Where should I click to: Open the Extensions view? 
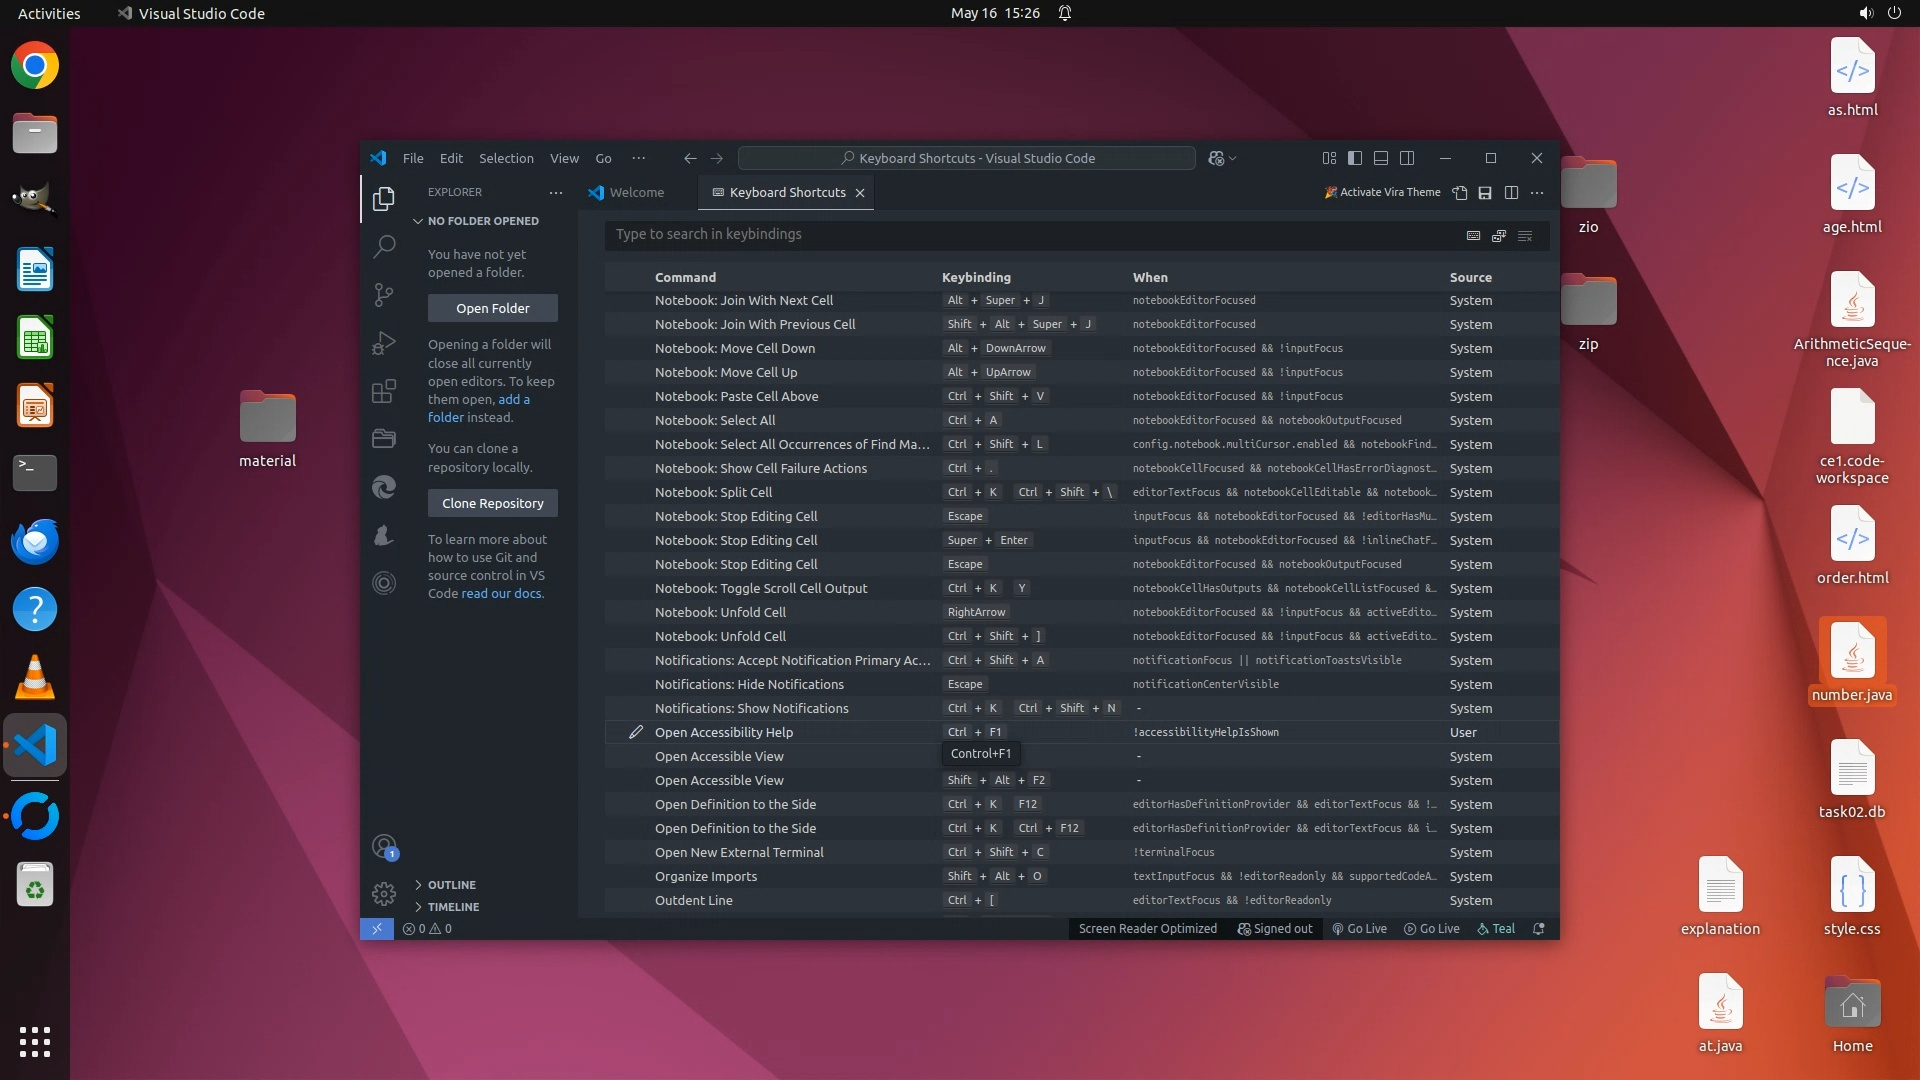click(384, 391)
